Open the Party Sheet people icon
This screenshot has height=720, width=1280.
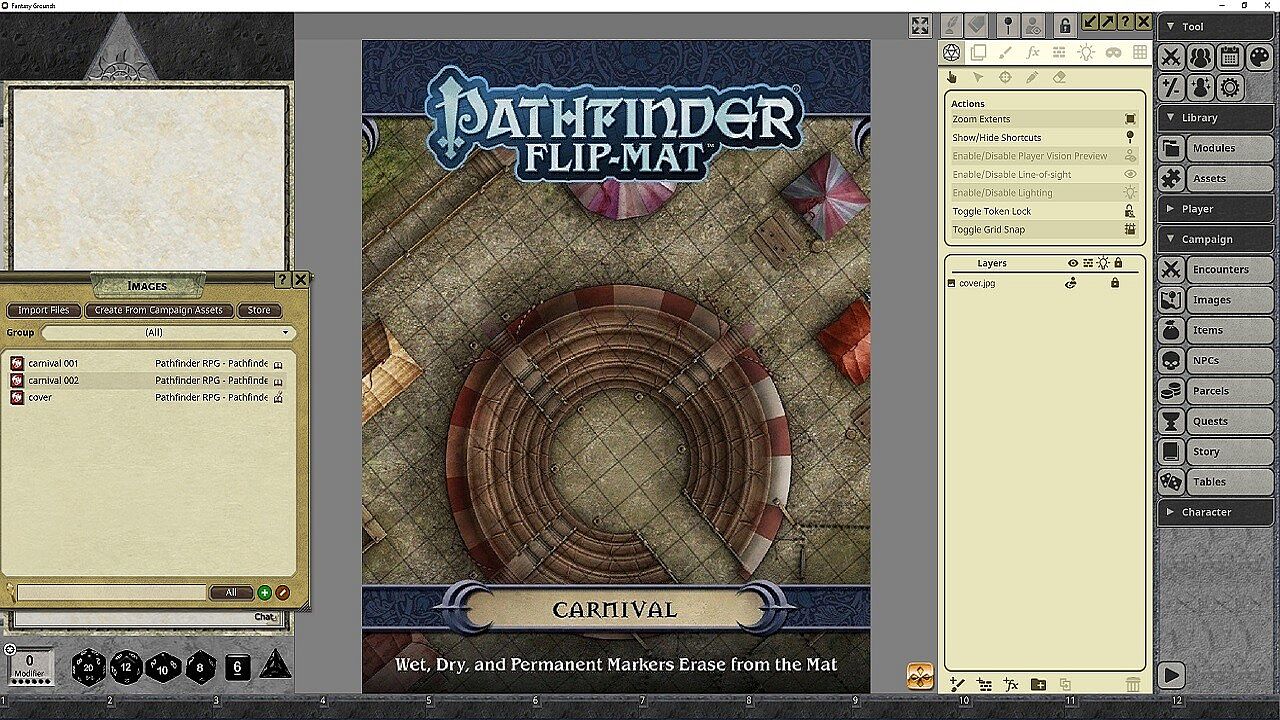coord(1201,57)
